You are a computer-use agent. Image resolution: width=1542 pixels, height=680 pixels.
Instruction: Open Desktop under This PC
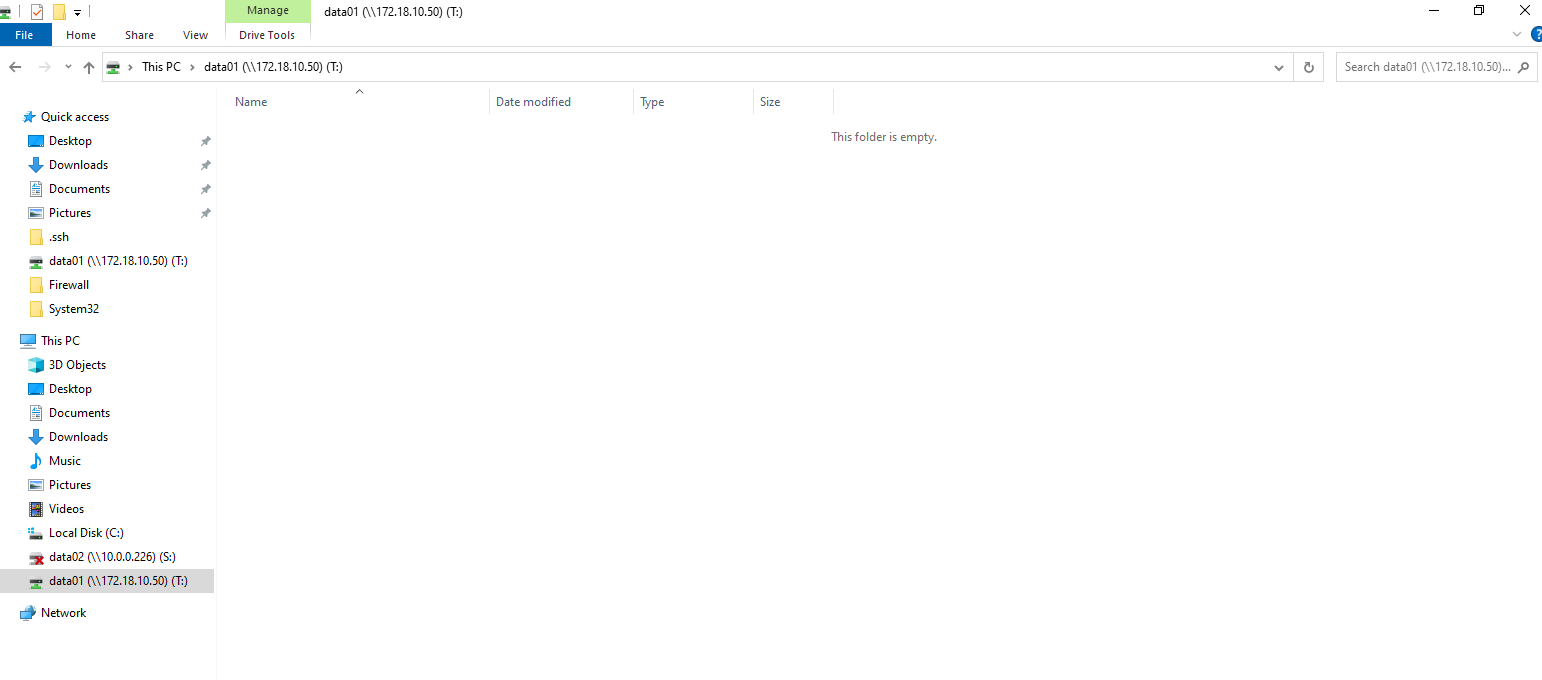(70, 389)
